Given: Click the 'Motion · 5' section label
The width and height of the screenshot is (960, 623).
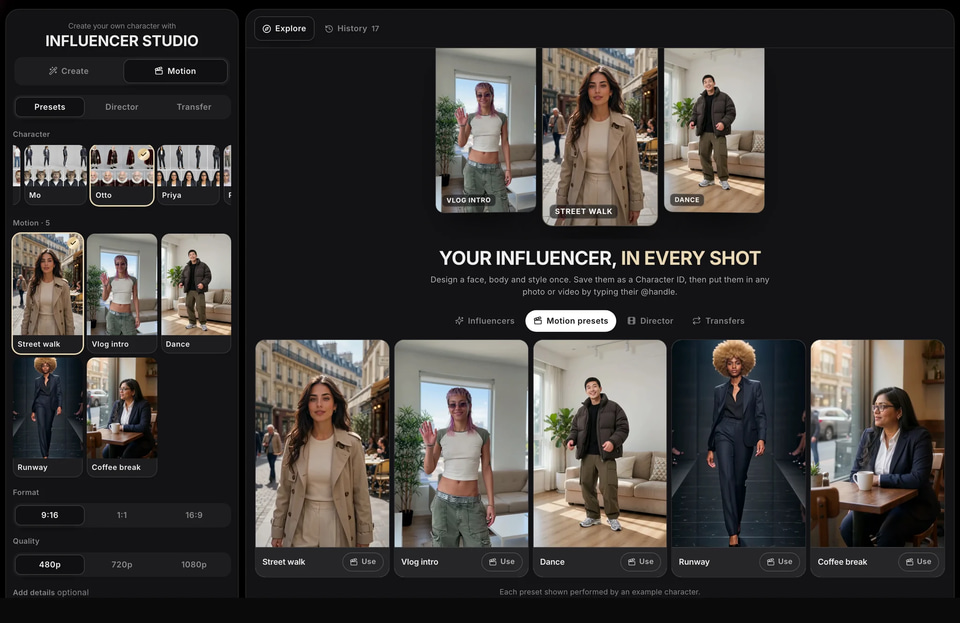Looking at the screenshot, I should [31, 223].
